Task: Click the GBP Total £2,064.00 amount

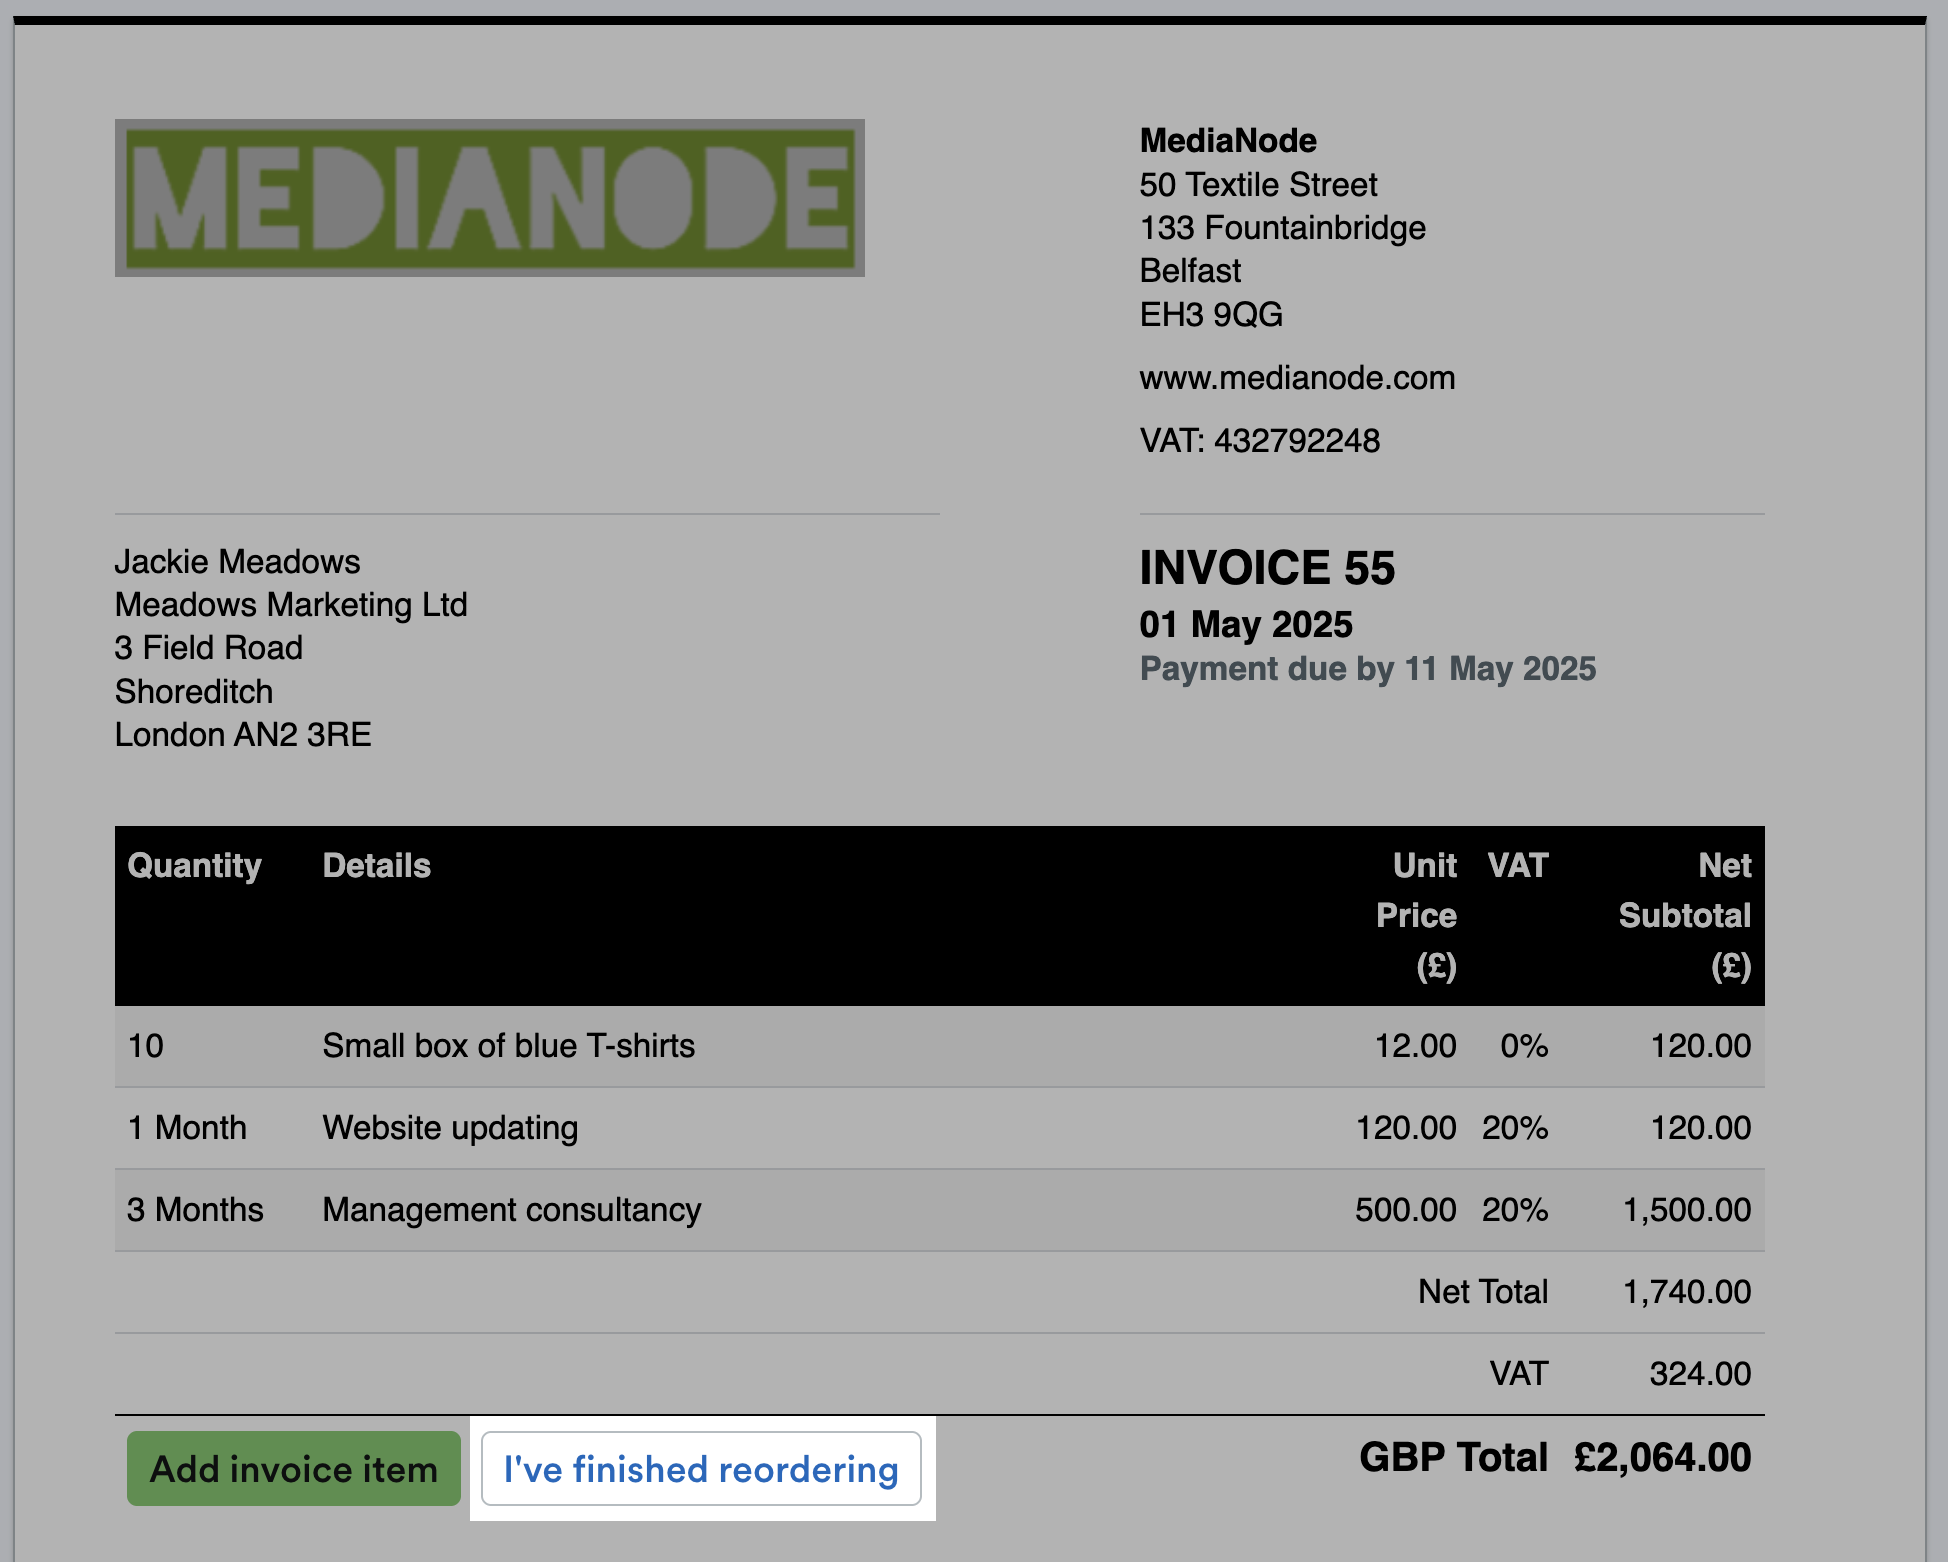Action: tap(1662, 1457)
